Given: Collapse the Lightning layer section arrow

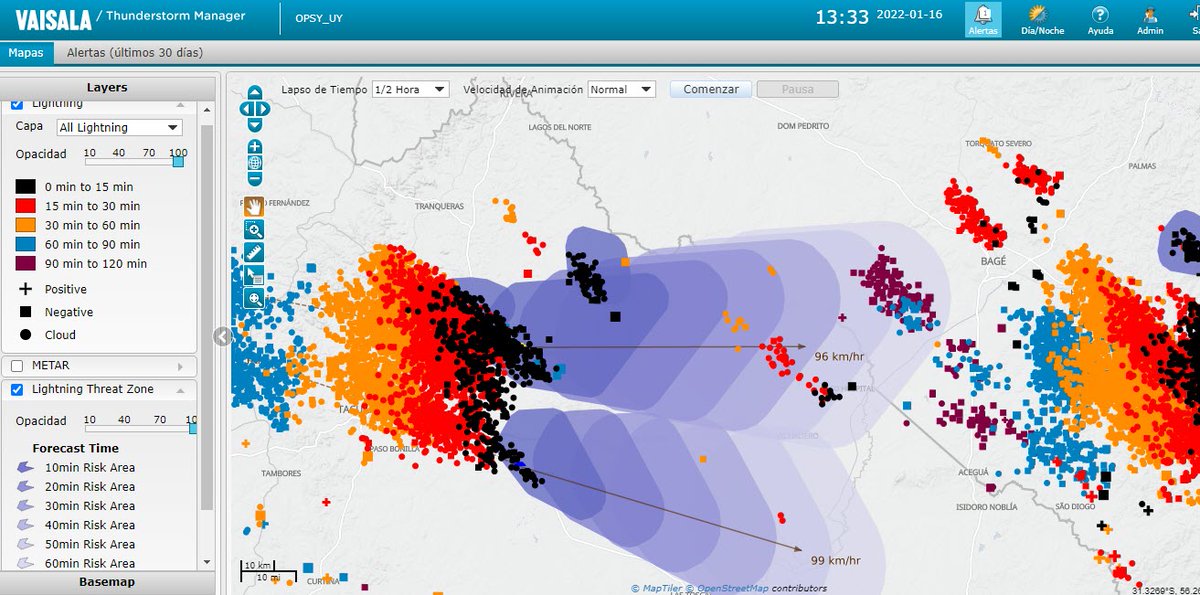Looking at the screenshot, I should pos(181,104).
